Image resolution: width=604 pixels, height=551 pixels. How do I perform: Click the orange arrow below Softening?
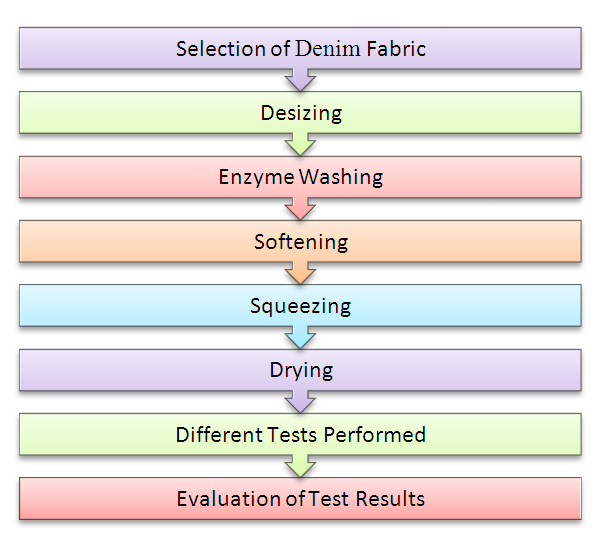click(x=301, y=273)
